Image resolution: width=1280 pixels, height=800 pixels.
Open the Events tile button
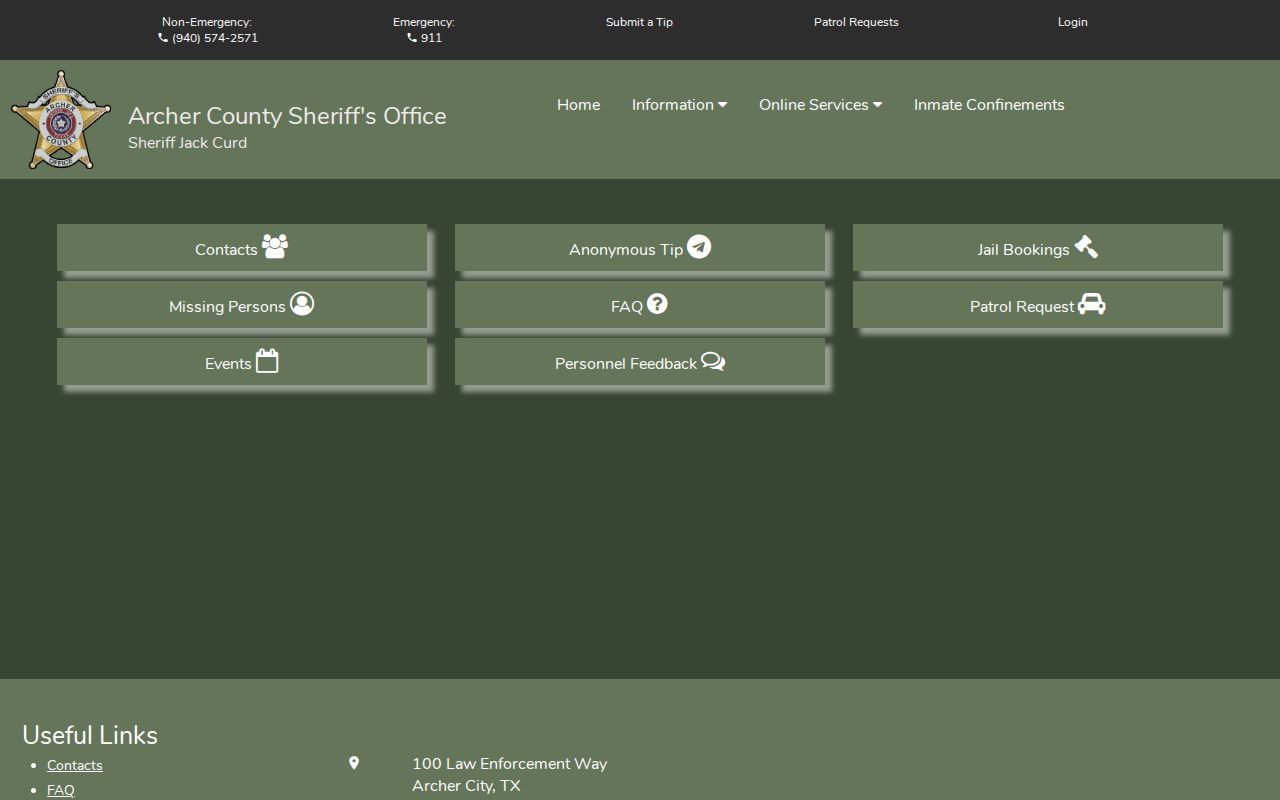point(242,362)
